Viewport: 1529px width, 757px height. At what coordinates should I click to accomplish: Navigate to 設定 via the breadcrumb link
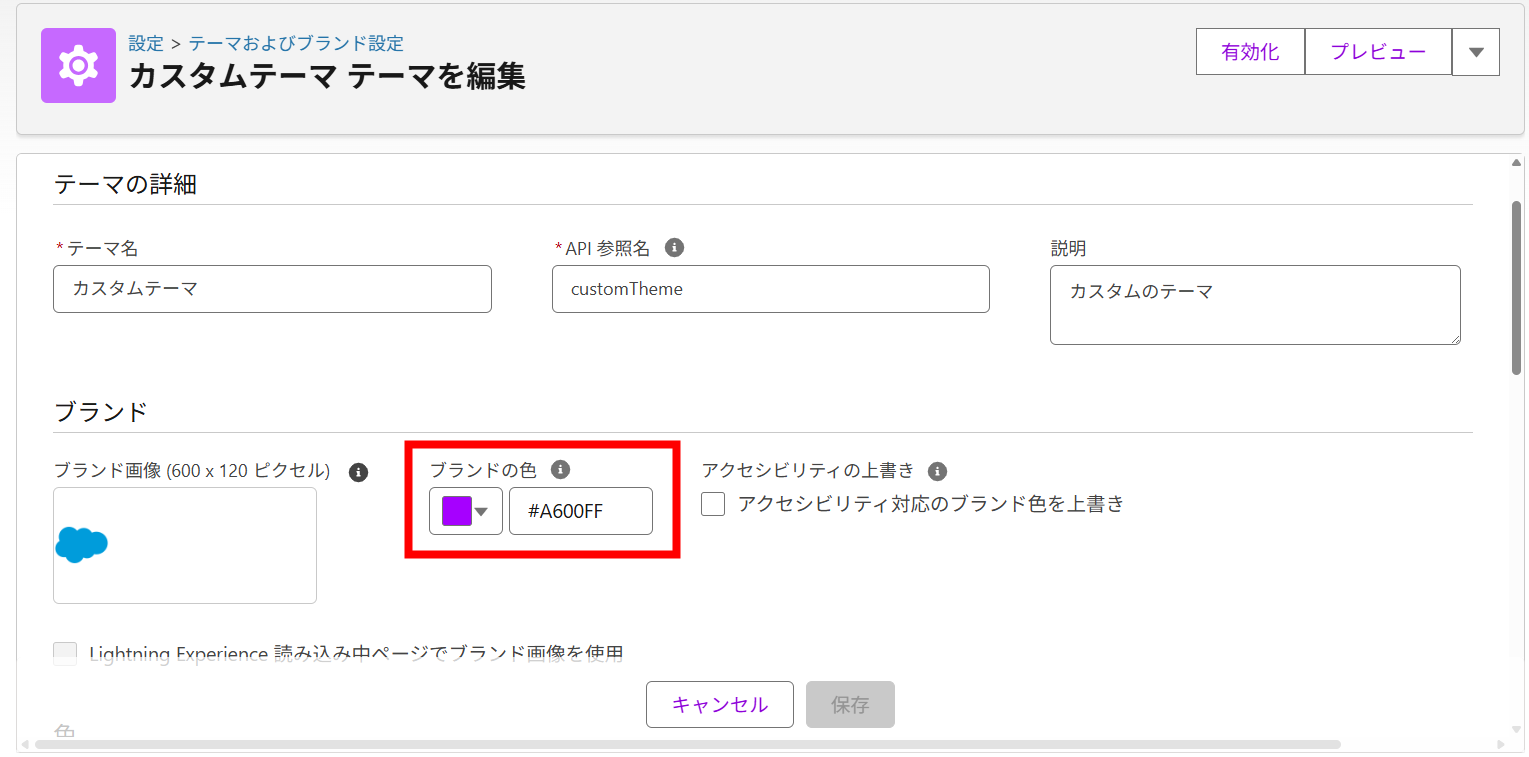146,43
